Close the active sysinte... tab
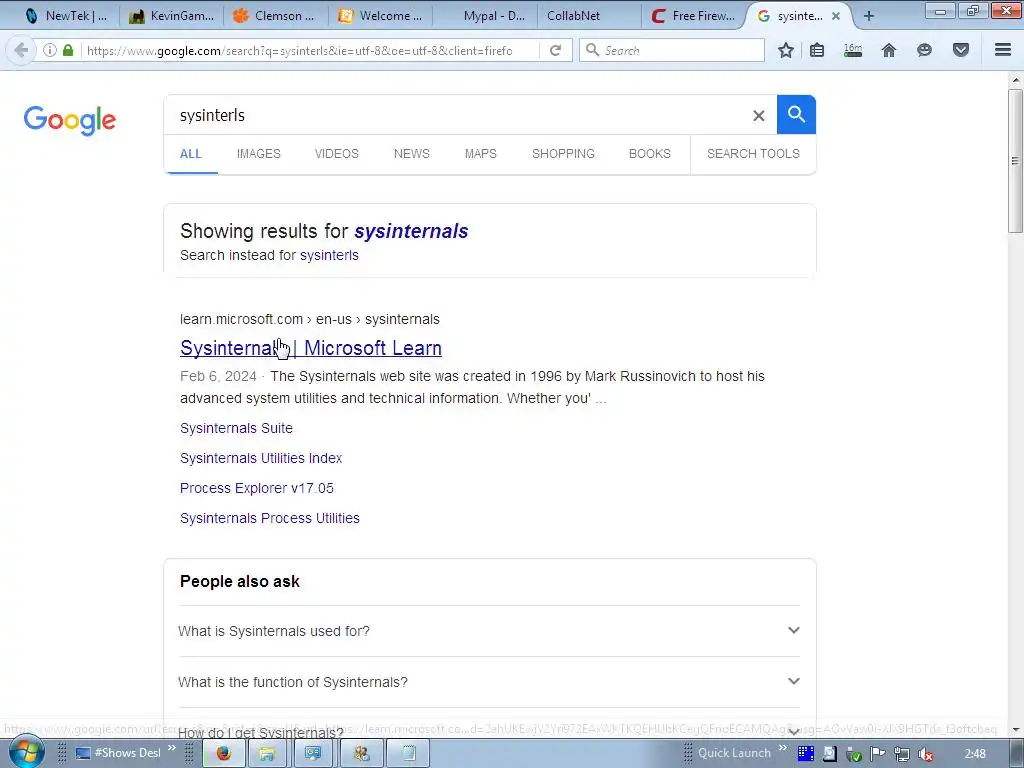 click(835, 16)
